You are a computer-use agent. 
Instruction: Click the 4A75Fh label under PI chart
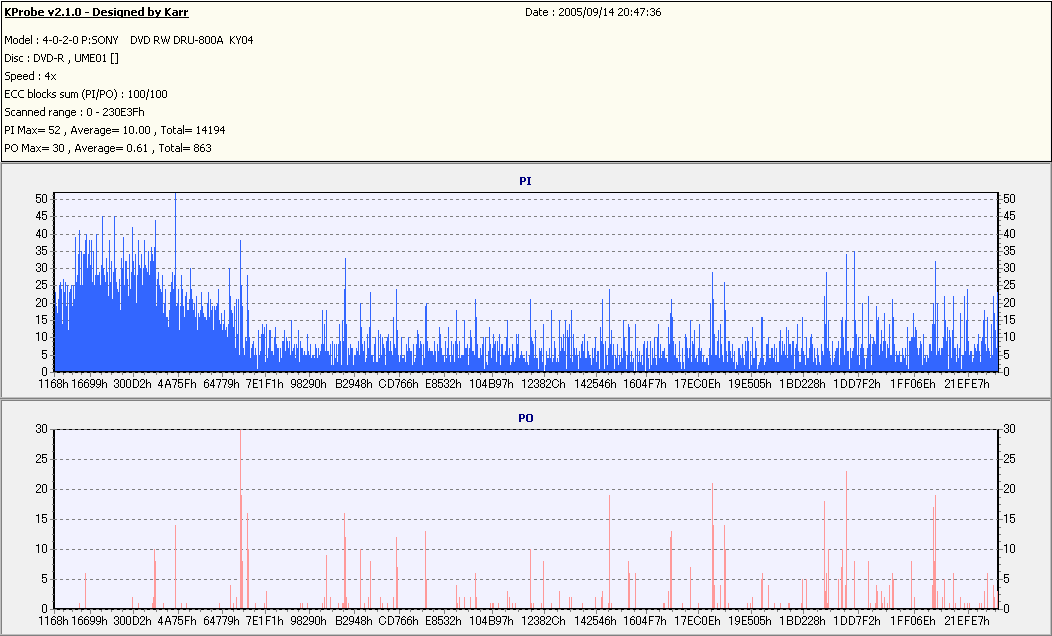[177, 383]
